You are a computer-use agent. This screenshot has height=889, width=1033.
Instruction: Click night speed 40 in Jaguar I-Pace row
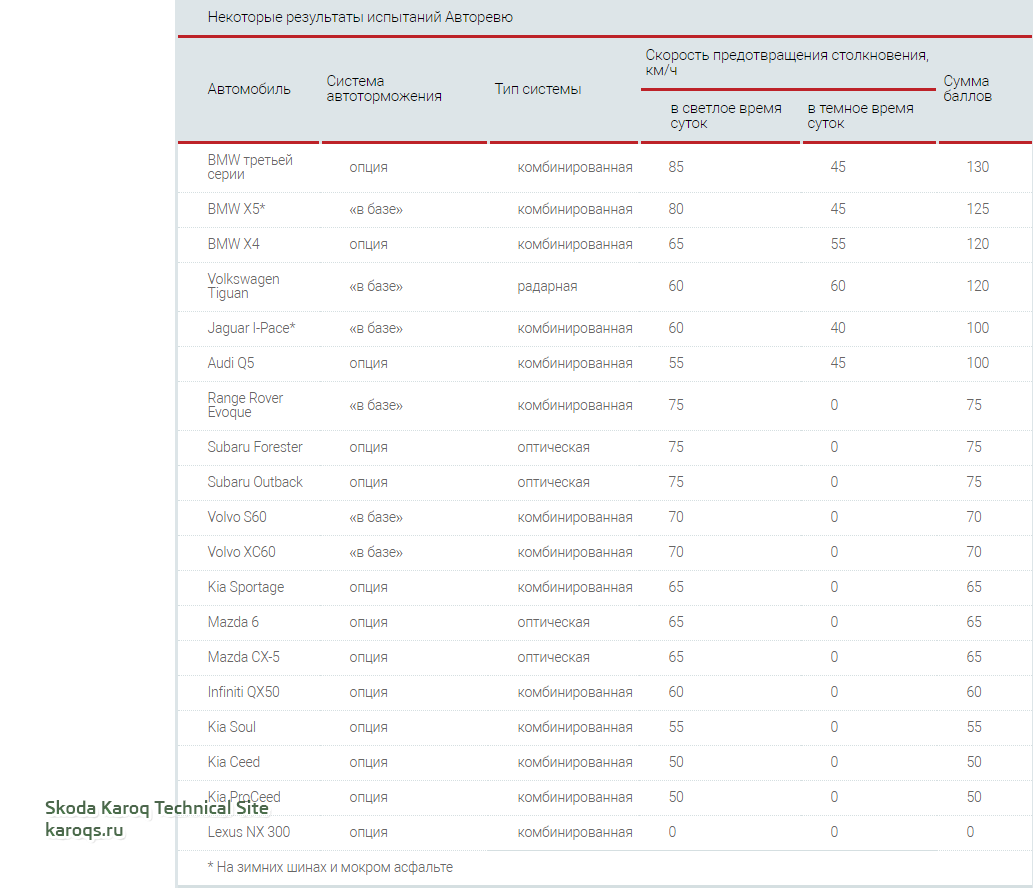837,328
